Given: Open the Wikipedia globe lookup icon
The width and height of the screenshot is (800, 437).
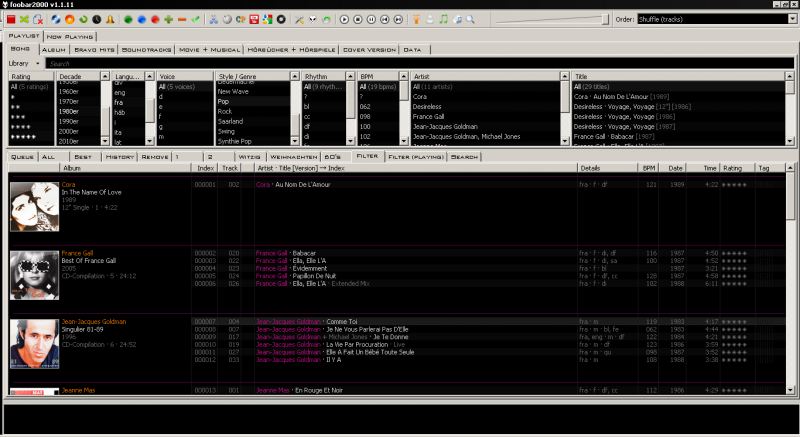Looking at the screenshot, I should 227,19.
